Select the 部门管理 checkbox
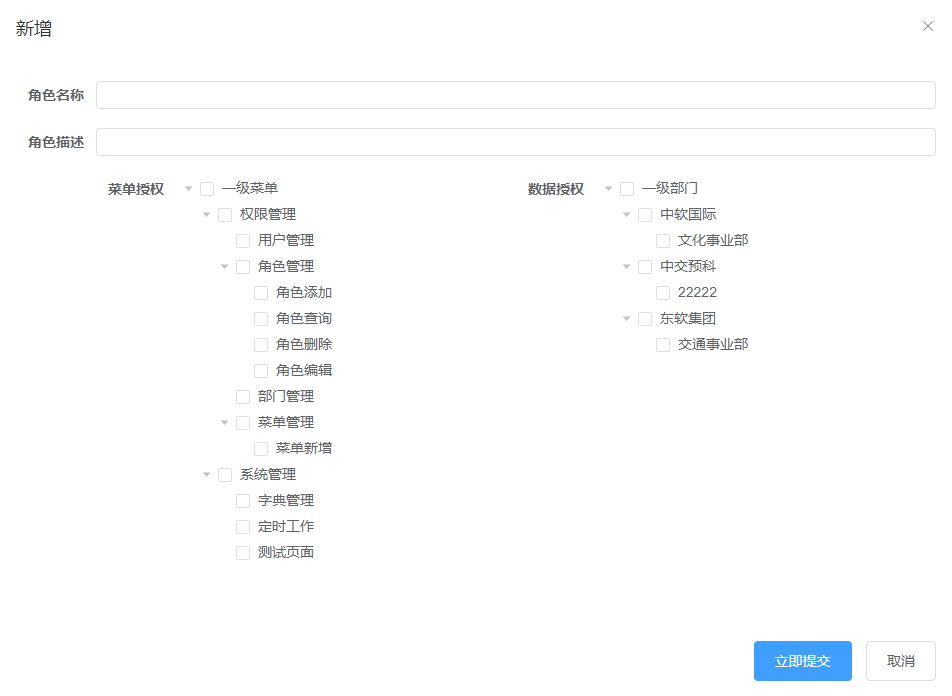 point(242,396)
